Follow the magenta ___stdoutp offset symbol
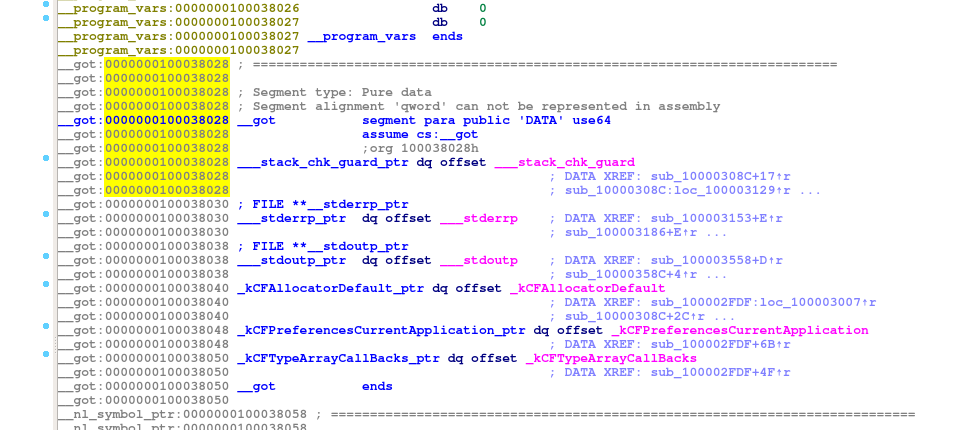 (479, 260)
